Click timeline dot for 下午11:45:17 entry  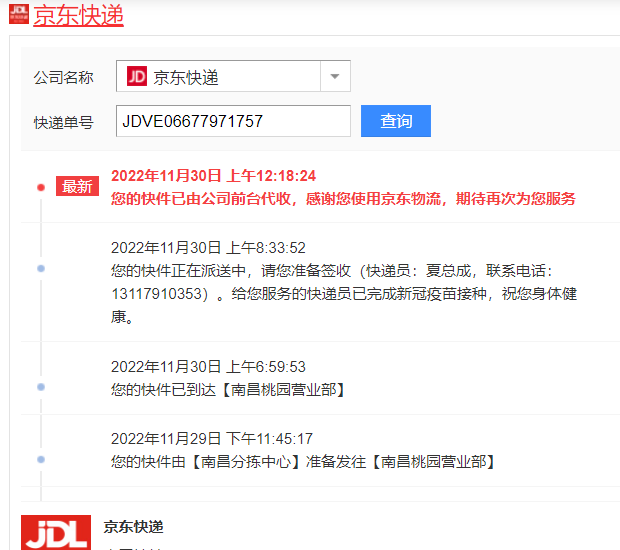click(x=41, y=459)
